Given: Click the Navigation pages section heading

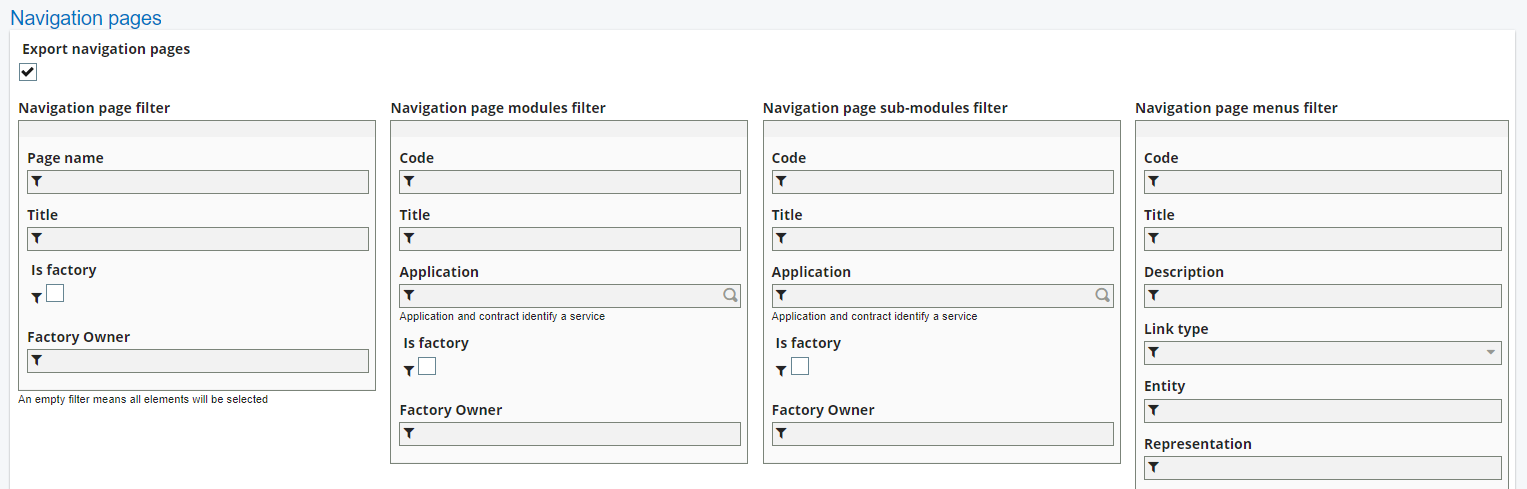Looking at the screenshot, I should (x=85, y=18).
